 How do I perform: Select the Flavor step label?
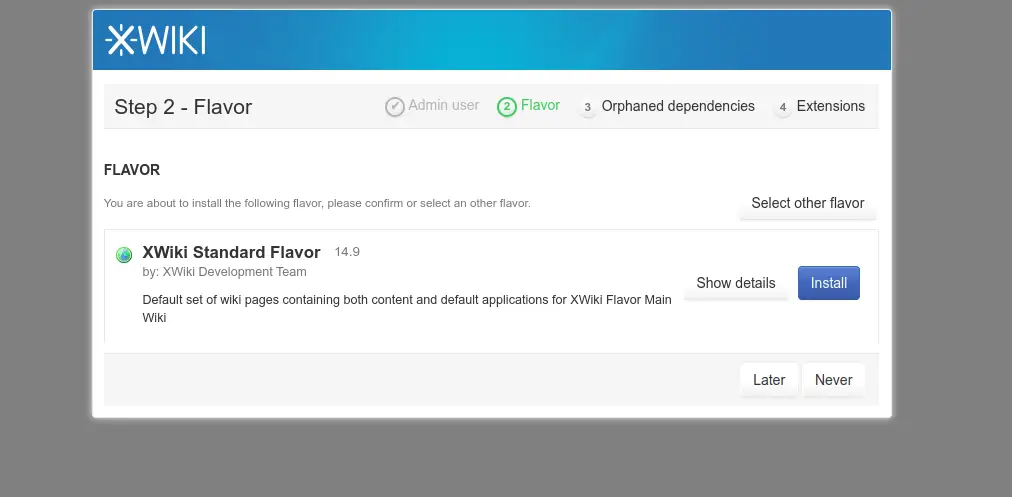point(540,105)
